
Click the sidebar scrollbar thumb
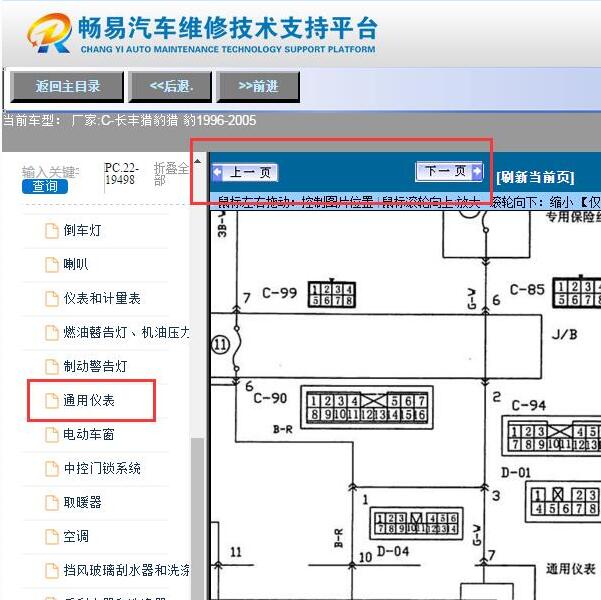click(197, 519)
